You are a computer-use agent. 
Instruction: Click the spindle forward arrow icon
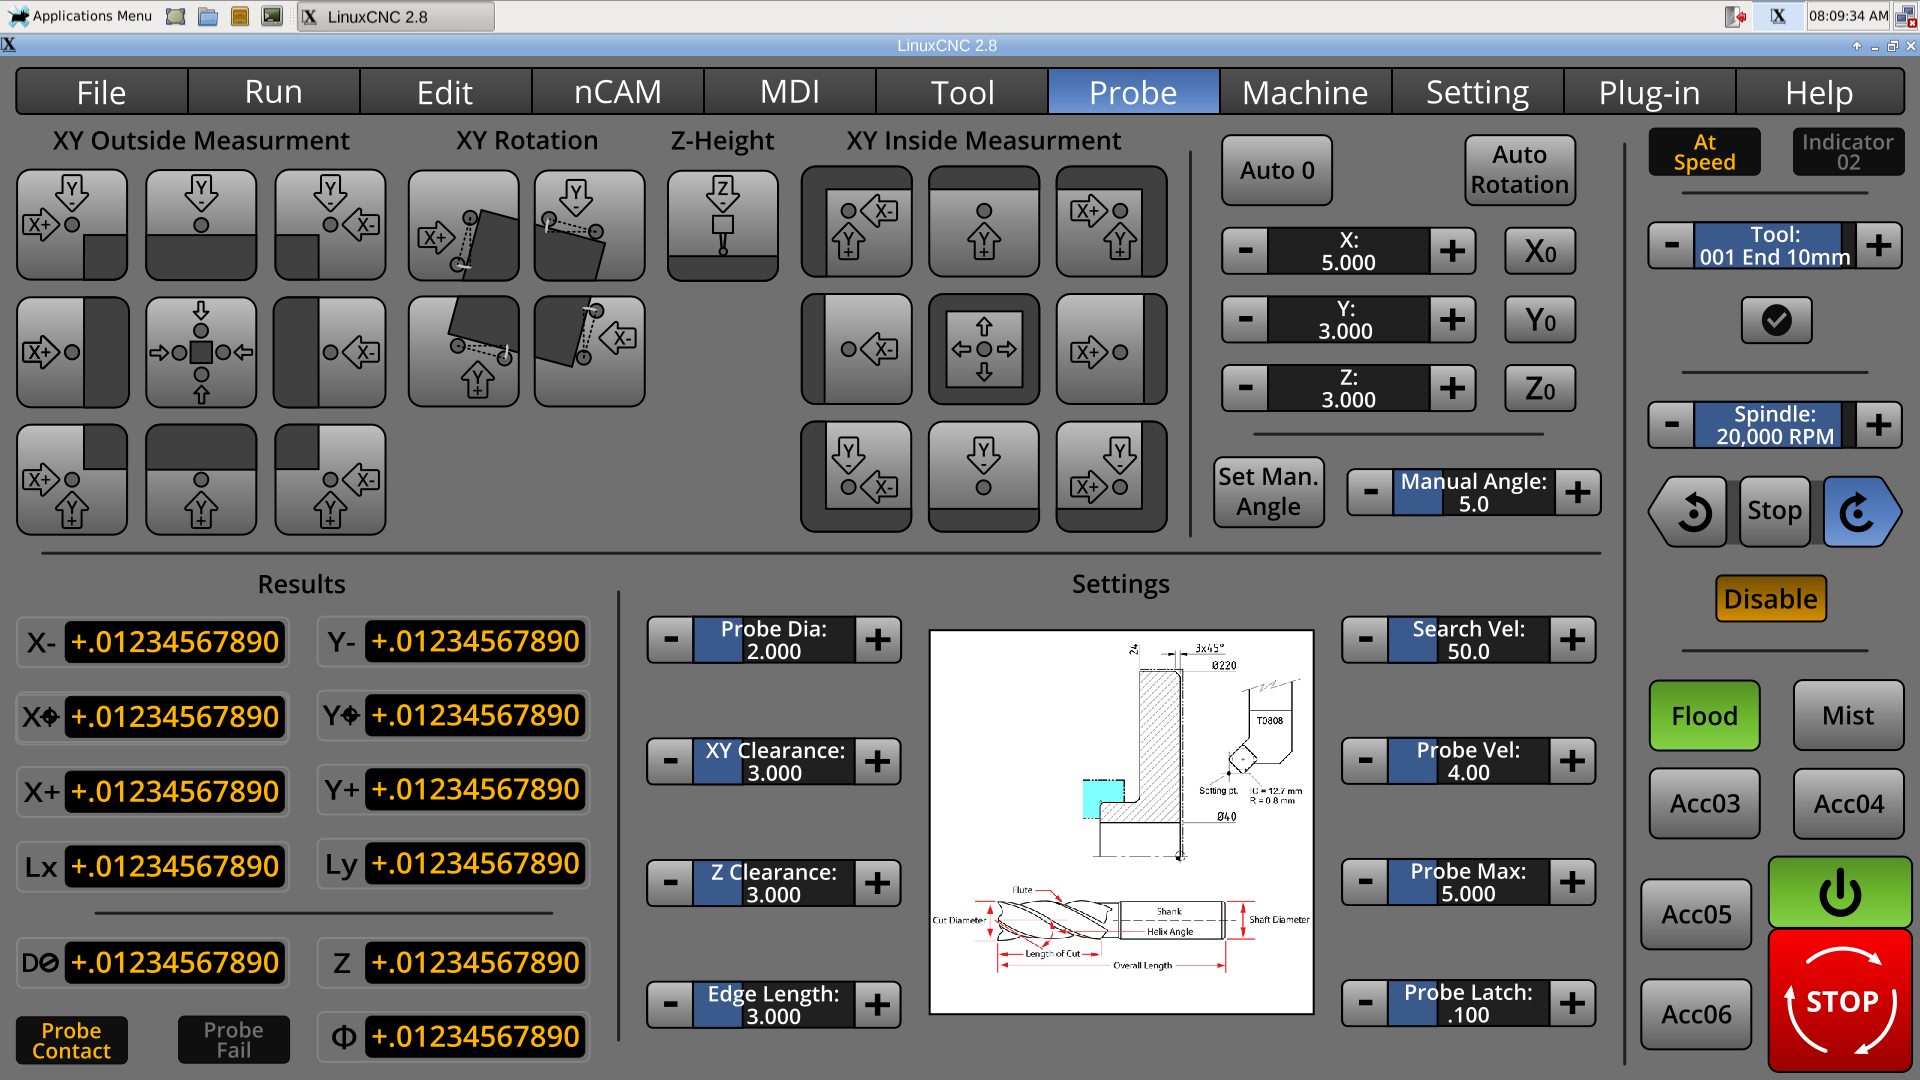click(1860, 512)
